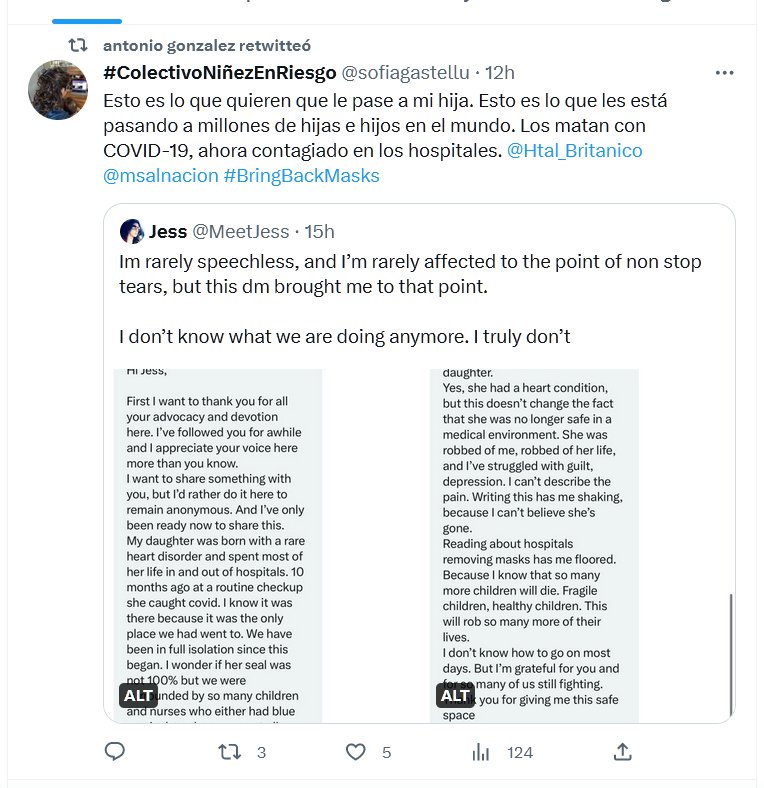This screenshot has height=788, width=764.
Task: Open the 12h tweet timestamp
Action: (x=499, y=73)
